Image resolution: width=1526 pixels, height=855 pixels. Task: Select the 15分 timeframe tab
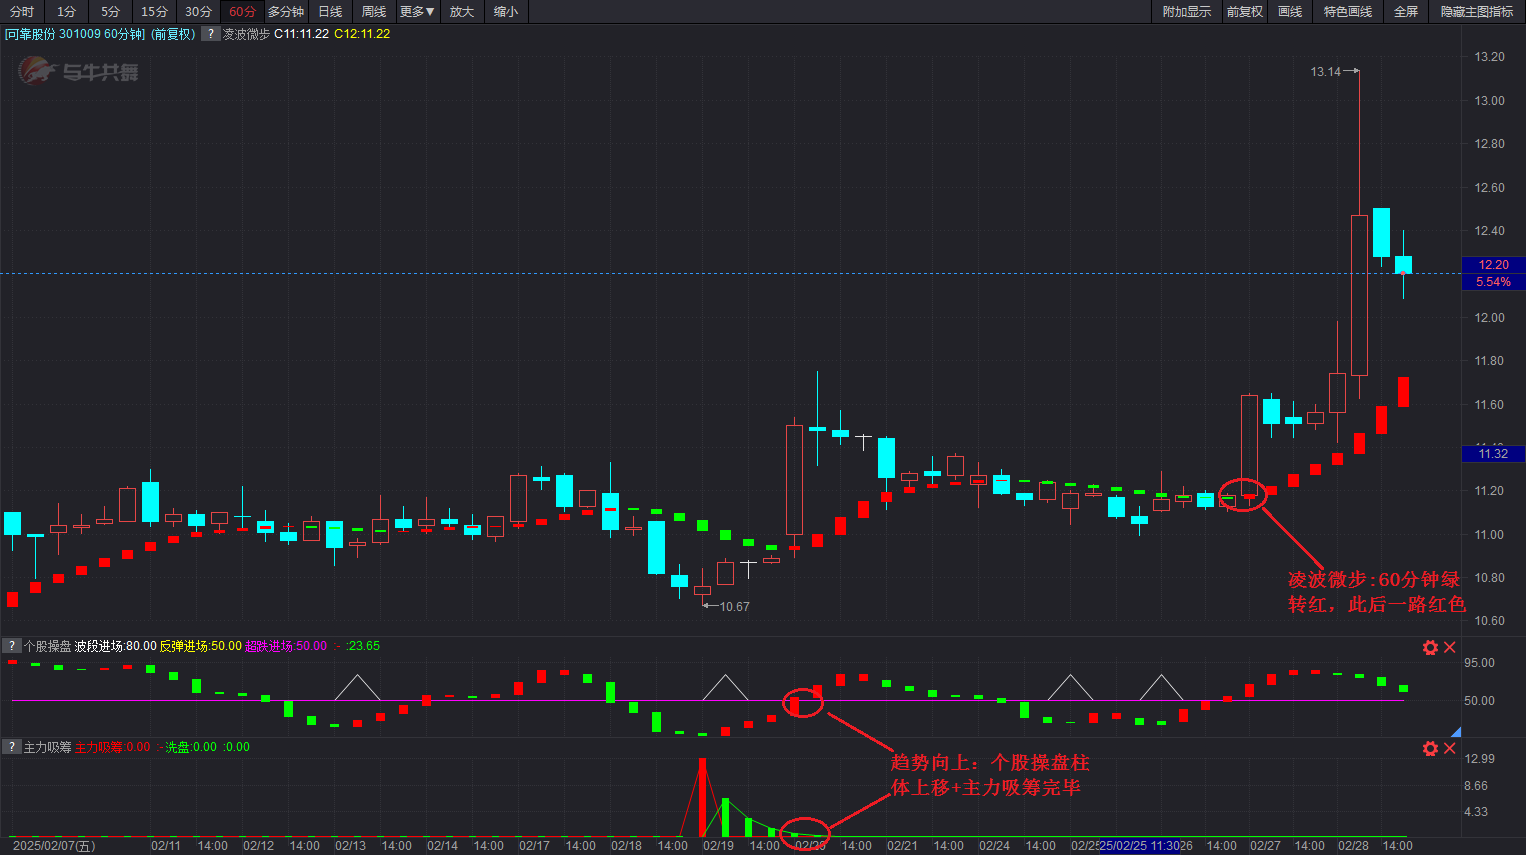(154, 11)
